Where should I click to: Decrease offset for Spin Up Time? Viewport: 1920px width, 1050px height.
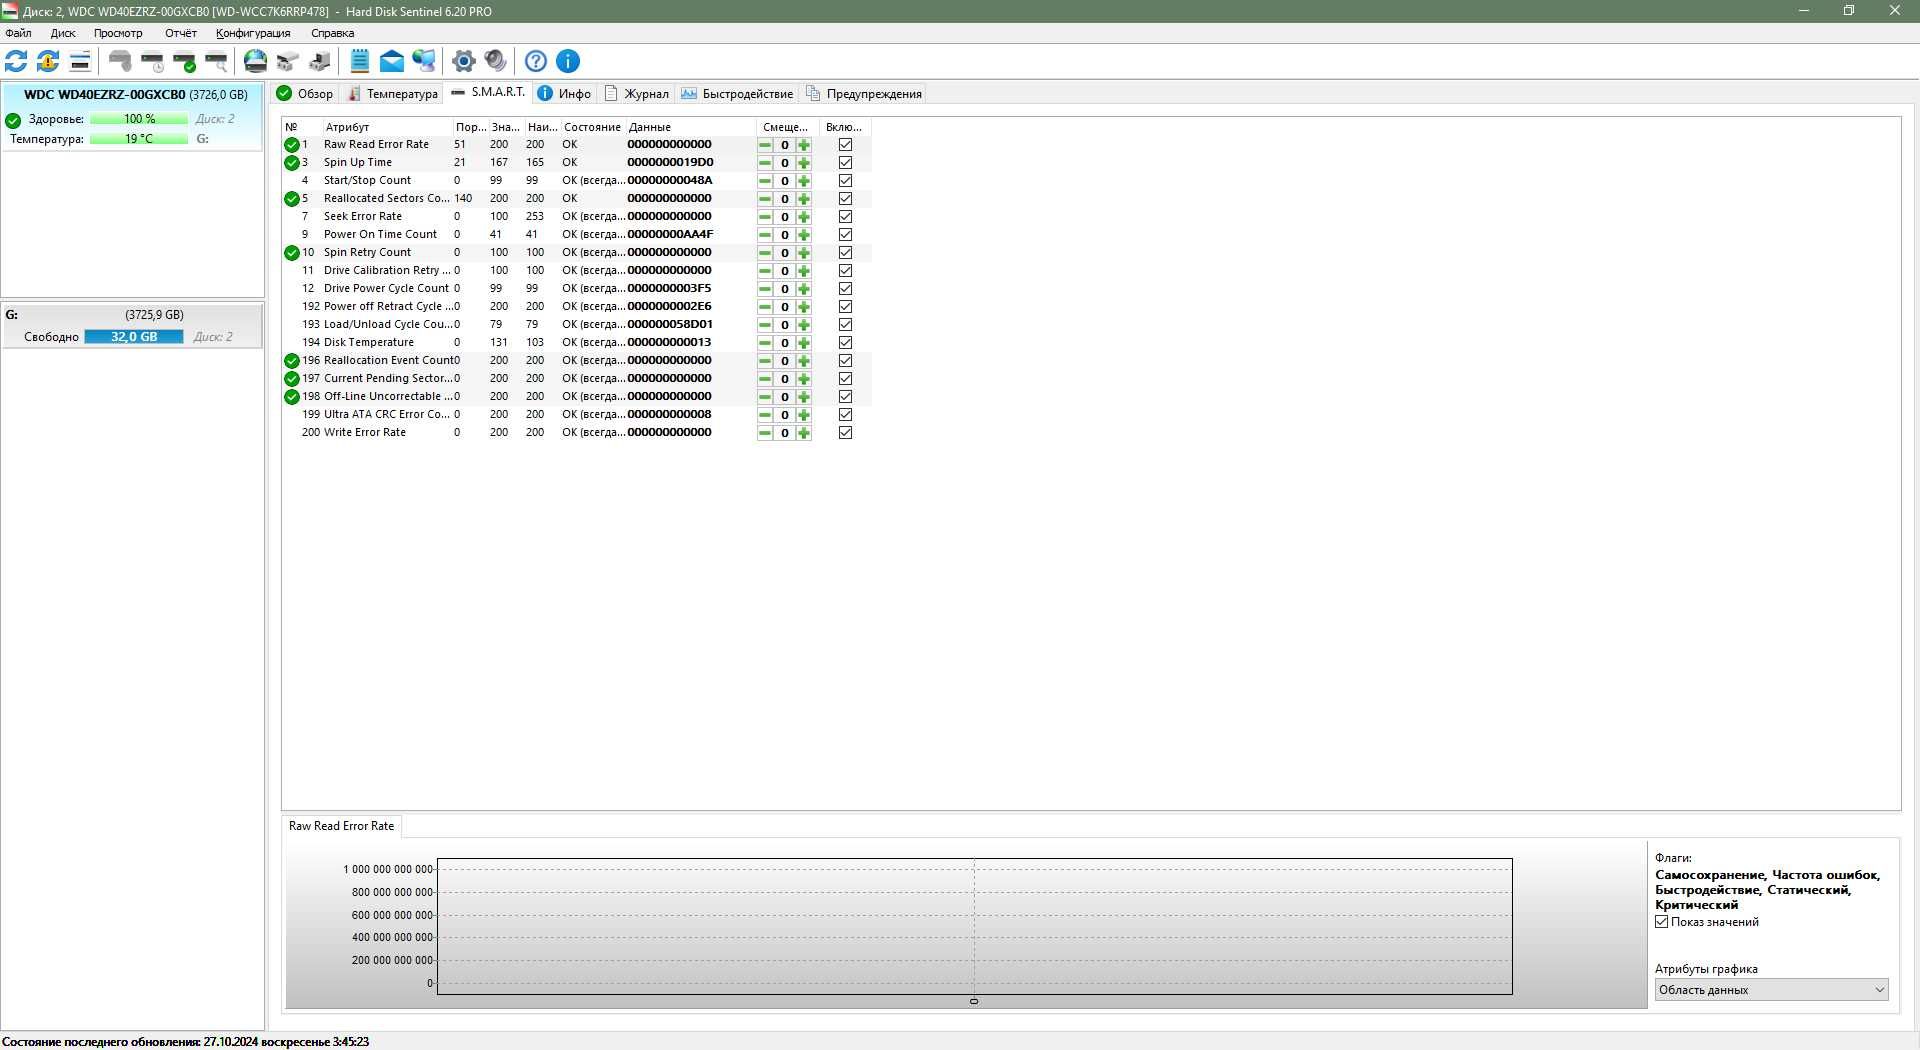(x=765, y=163)
